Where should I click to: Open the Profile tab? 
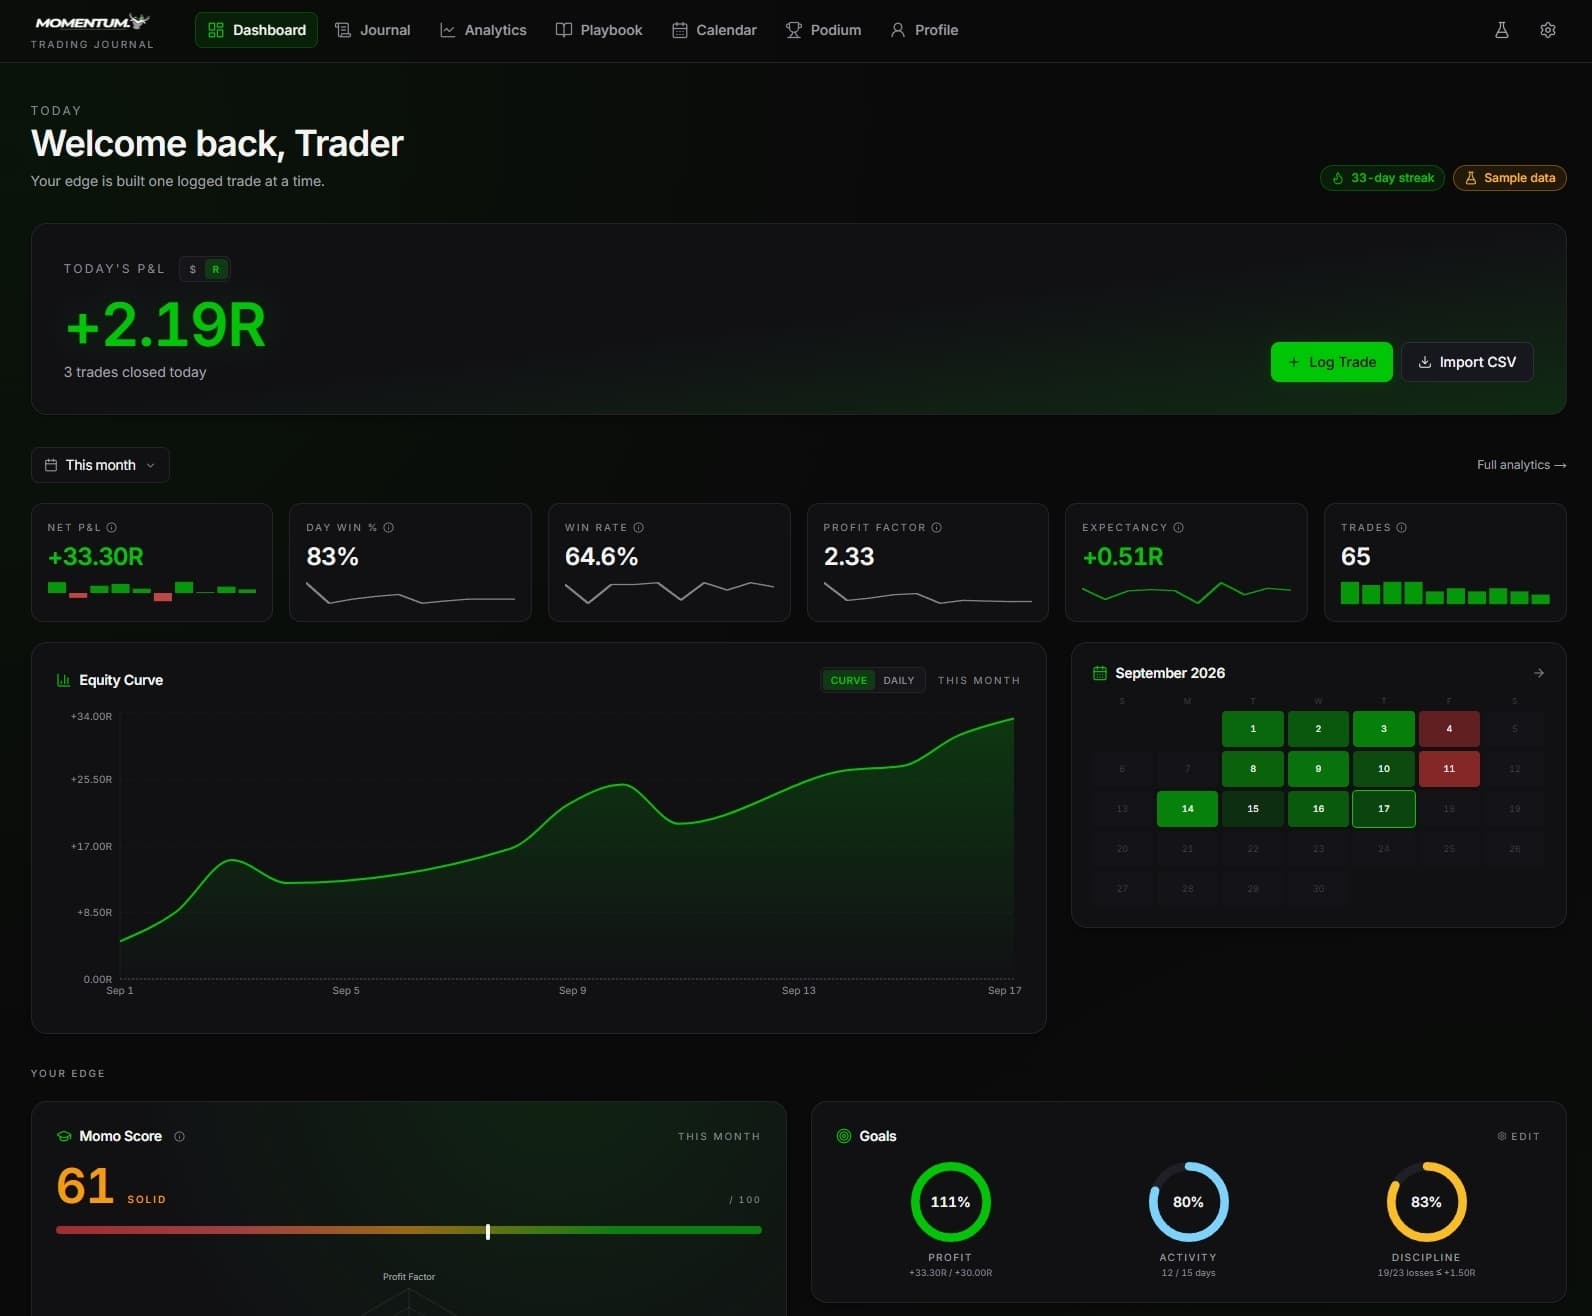[x=925, y=30]
